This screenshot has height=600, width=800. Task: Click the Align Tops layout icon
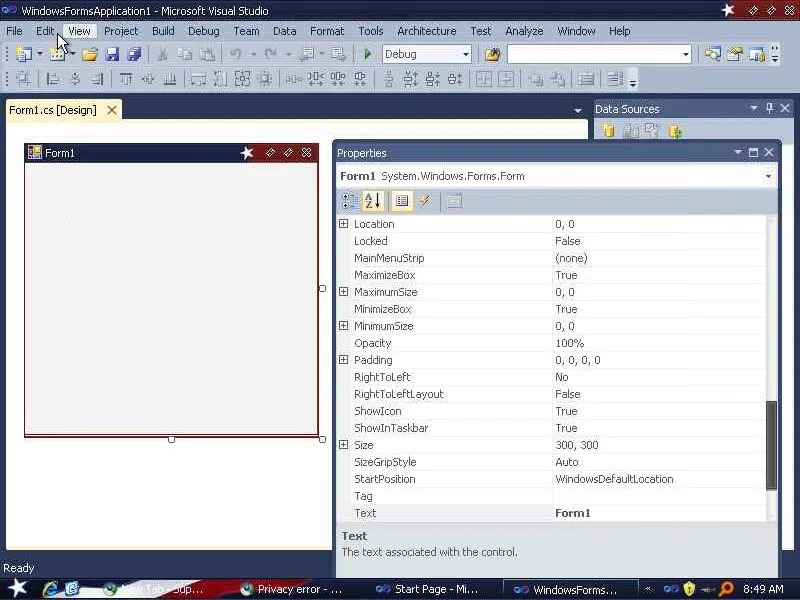126,79
